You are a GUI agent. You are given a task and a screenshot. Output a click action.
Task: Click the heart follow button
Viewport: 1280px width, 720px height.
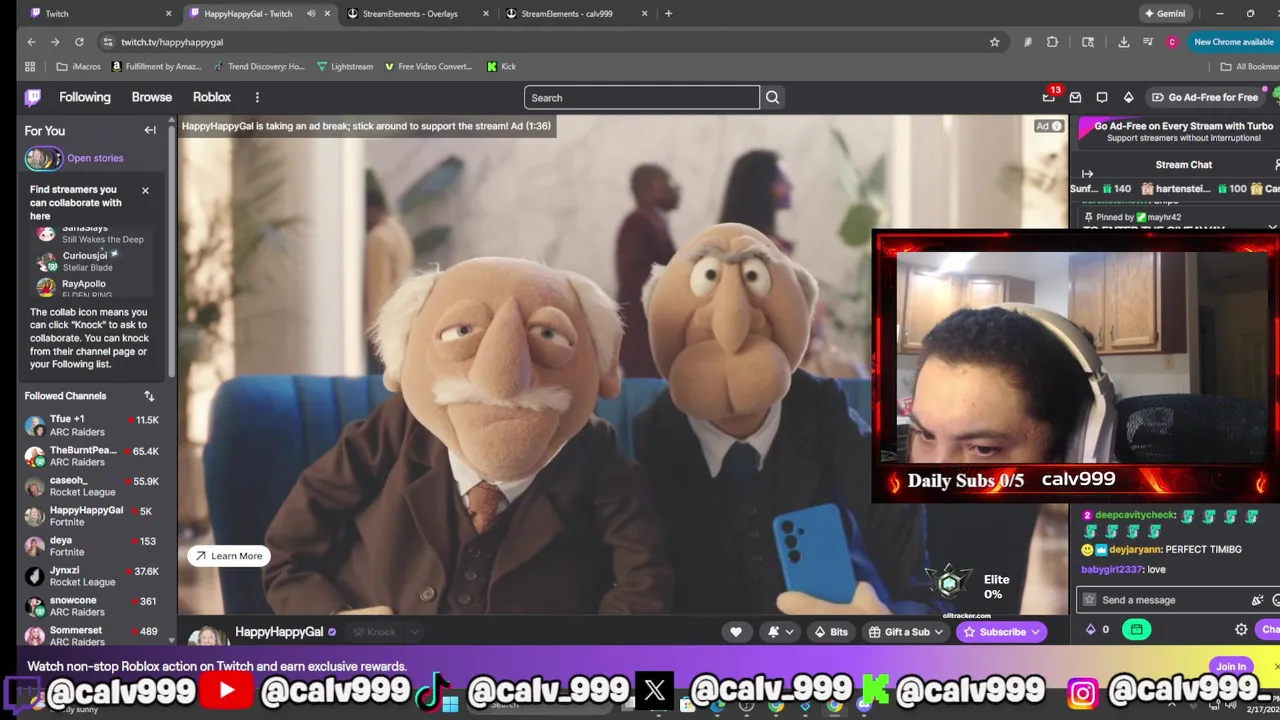736,632
